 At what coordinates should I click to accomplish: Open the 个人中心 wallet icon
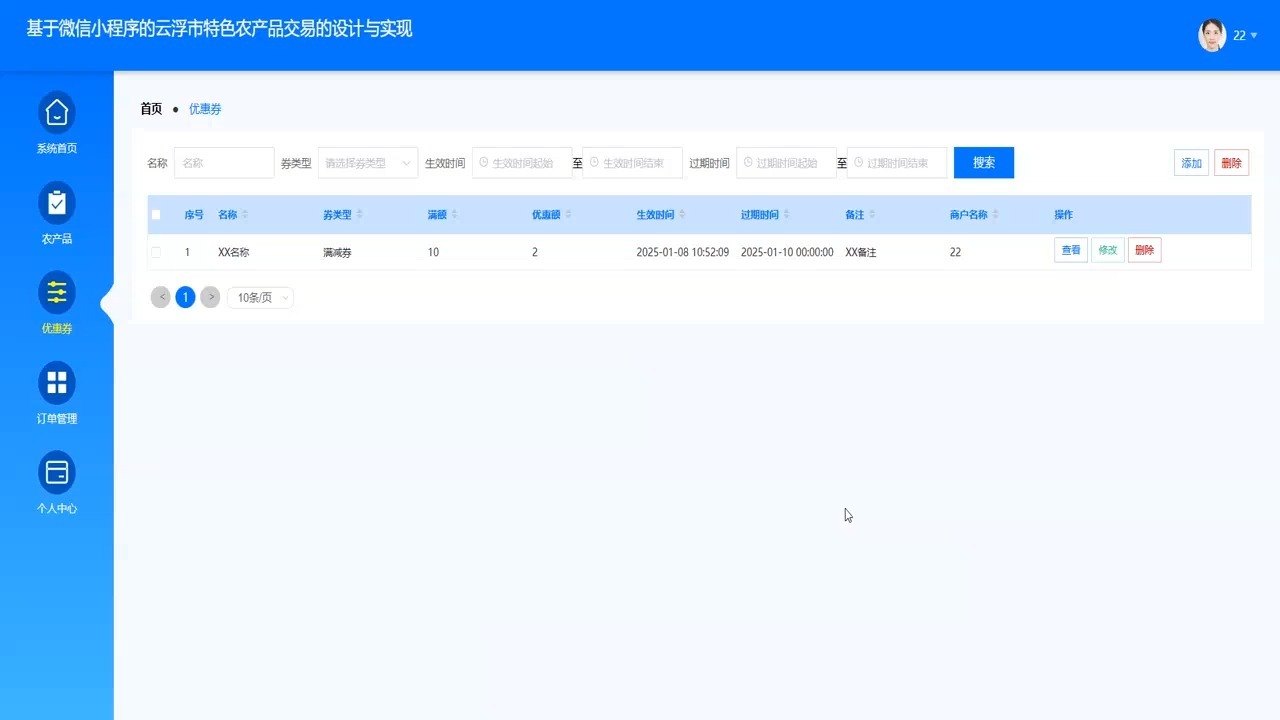[57, 472]
